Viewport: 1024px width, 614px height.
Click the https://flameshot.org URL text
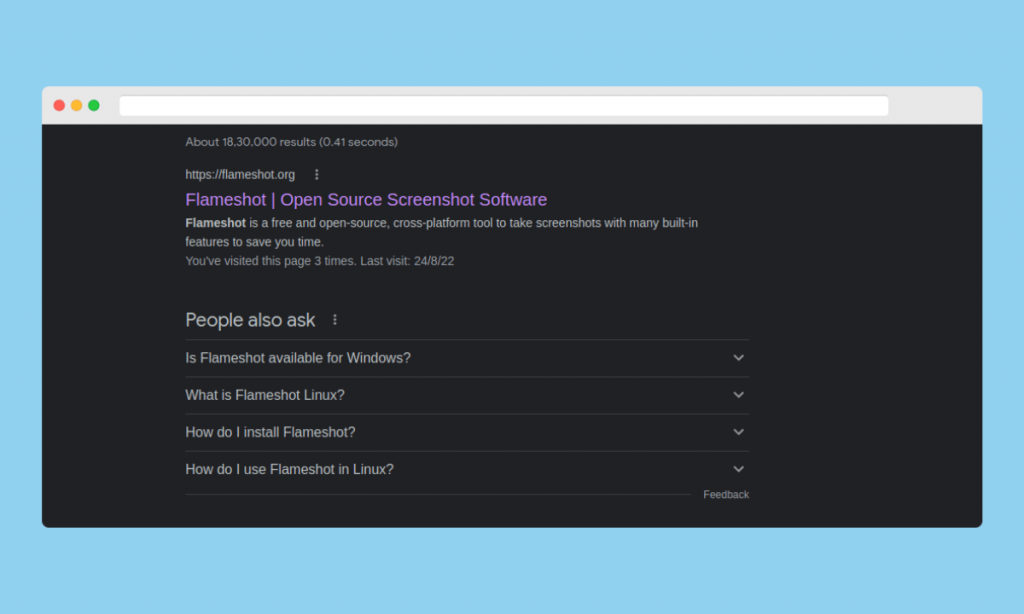[240, 174]
